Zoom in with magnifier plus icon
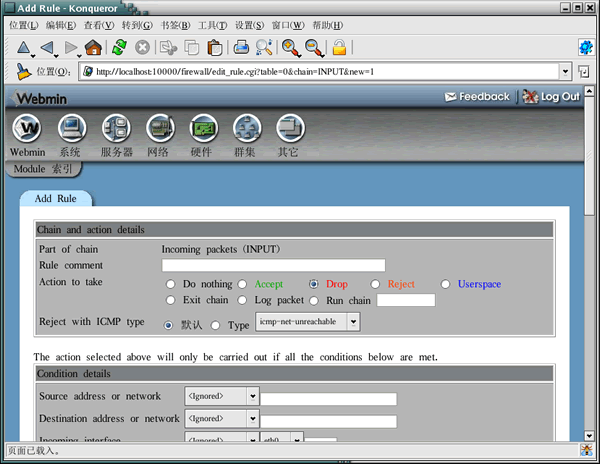The height and width of the screenshot is (464, 600). pyautogui.click(x=290, y=48)
